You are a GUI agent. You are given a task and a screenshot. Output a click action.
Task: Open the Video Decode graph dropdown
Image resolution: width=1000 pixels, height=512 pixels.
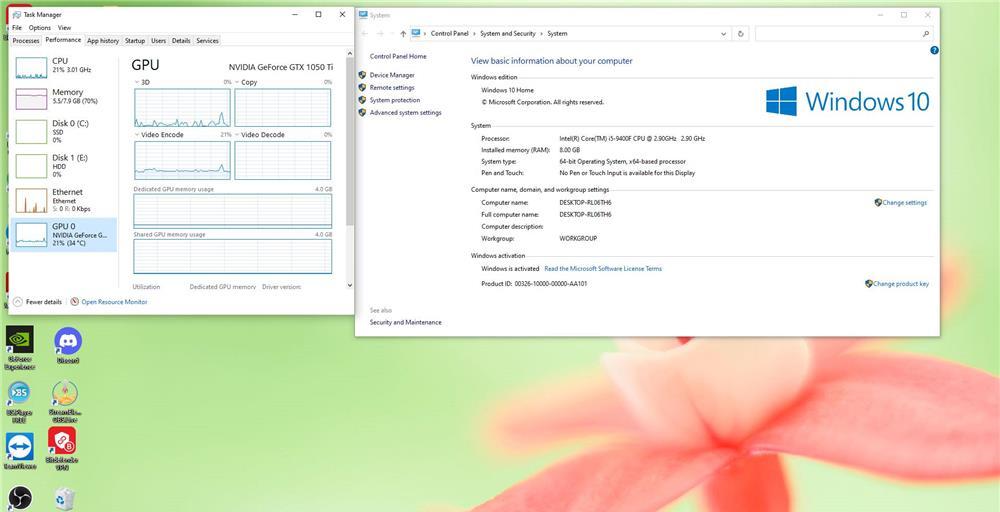[x=237, y=135]
